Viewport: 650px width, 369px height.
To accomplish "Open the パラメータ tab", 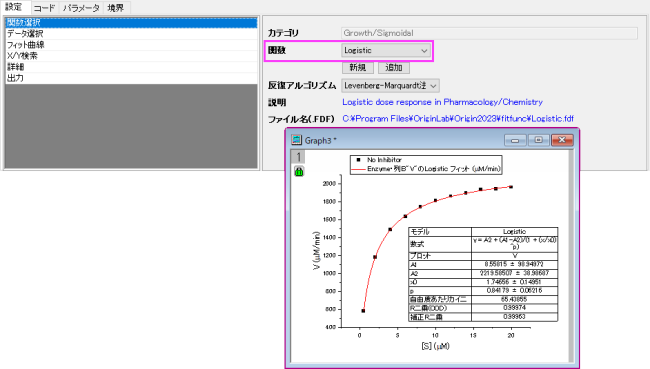I will [81, 8].
